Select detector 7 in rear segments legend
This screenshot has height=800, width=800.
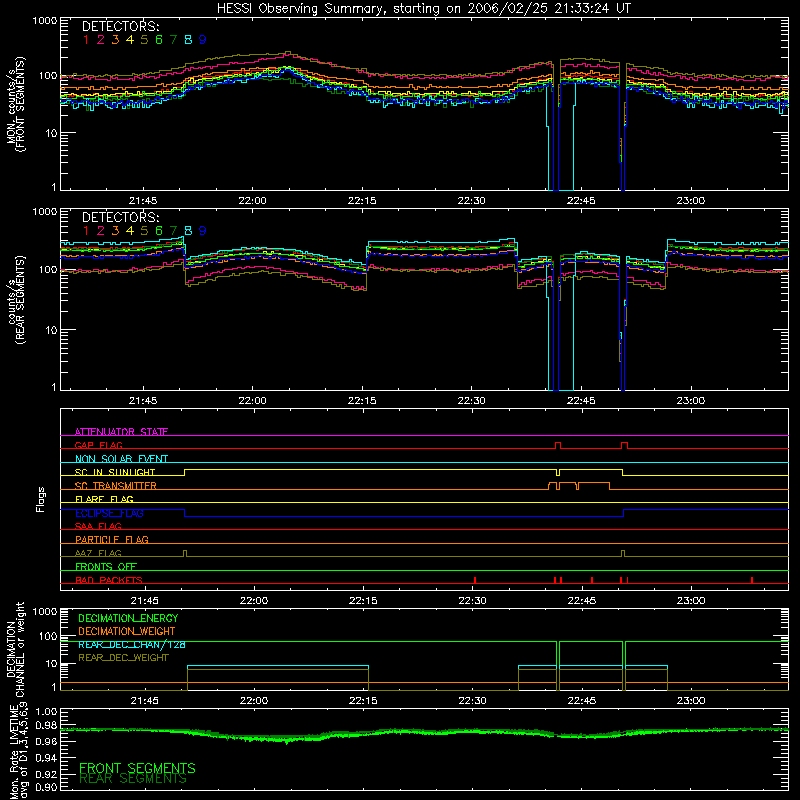173,231
